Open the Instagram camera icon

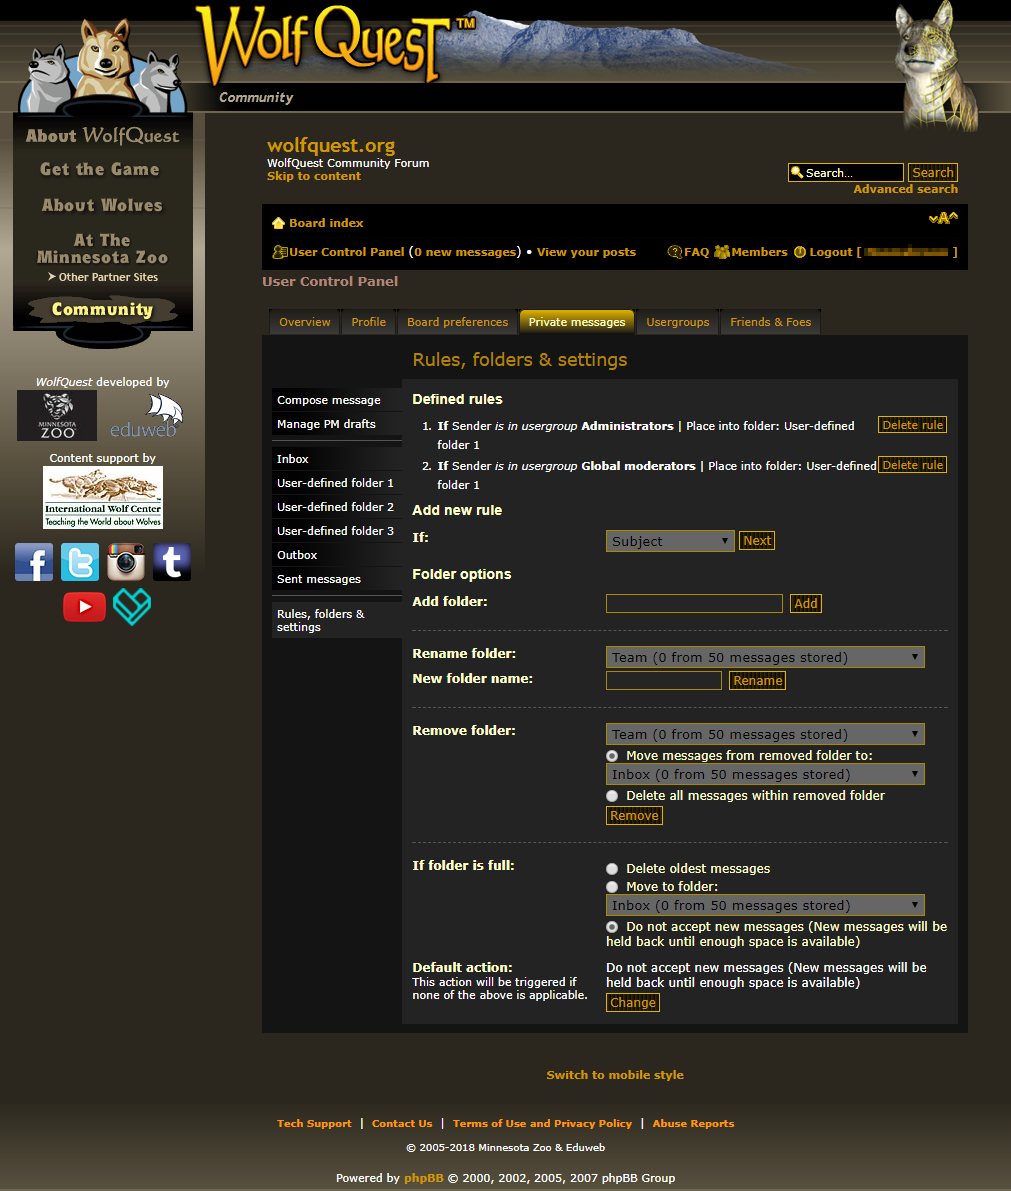pos(126,562)
